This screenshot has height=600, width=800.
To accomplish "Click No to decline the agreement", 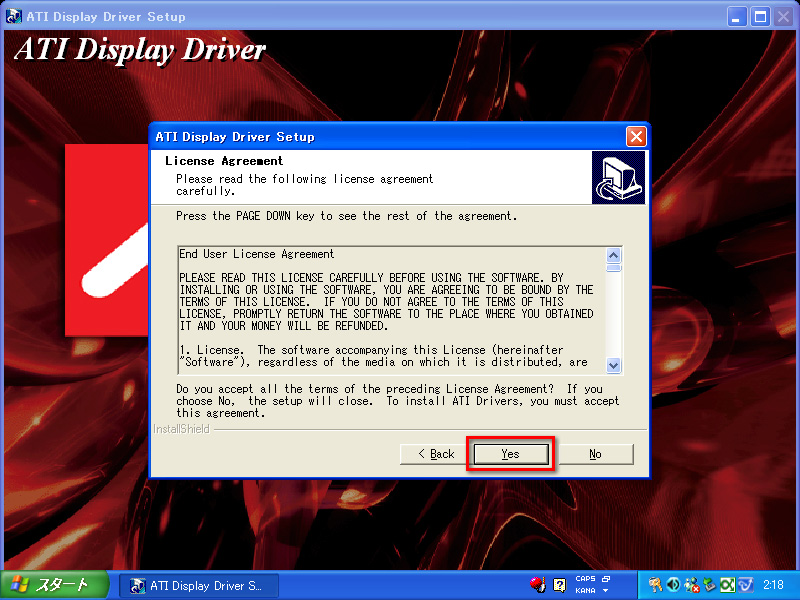I will 595,454.
